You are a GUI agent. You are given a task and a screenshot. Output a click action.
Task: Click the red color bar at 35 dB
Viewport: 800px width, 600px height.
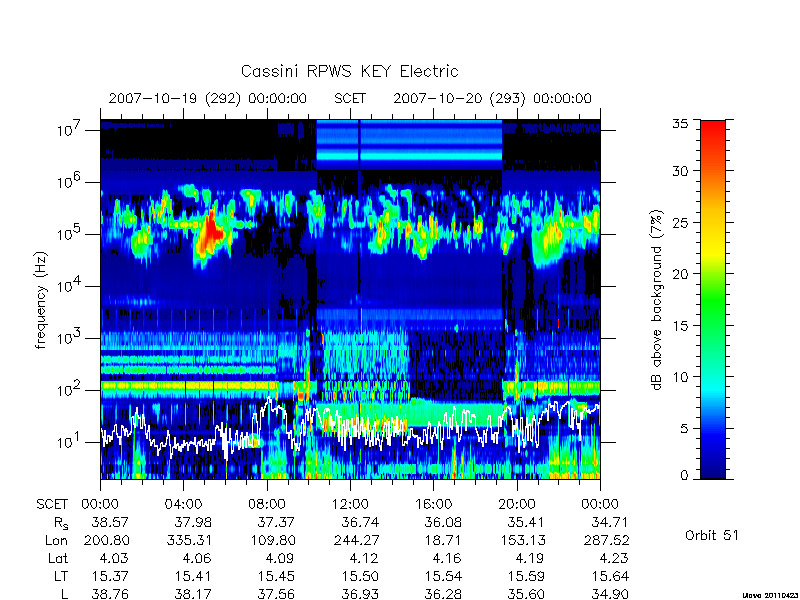pyautogui.click(x=713, y=125)
